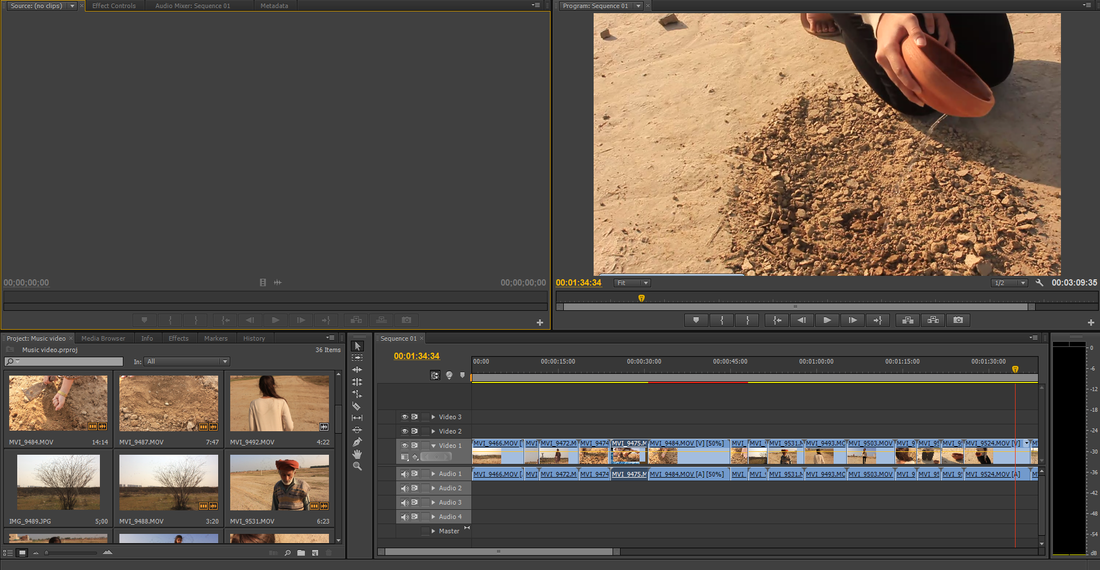
Task: Select the Zoom tool magnifier
Action: pos(357,466)
